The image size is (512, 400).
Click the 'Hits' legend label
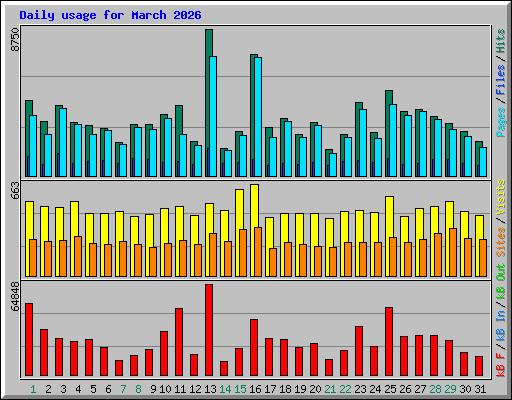click(x=501, y=41)
